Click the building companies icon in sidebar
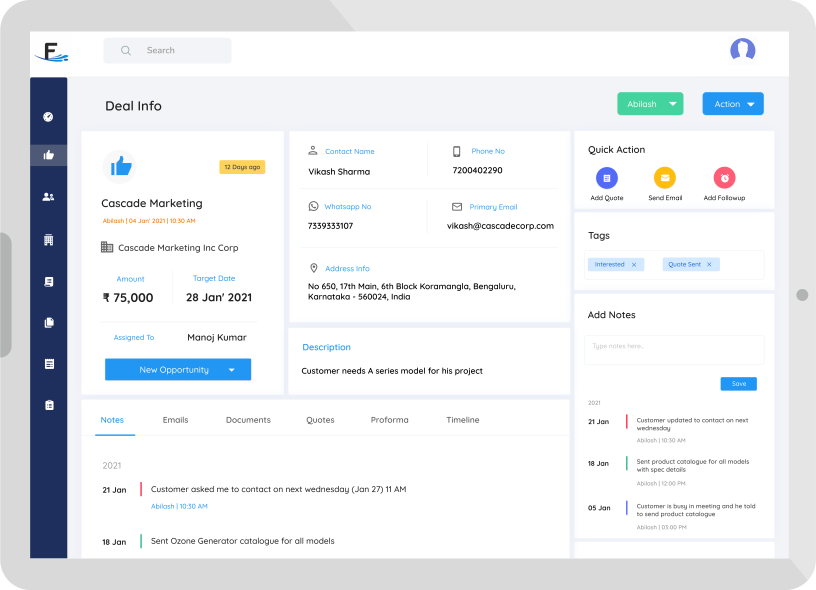816x590 pixels. click(x=48, y=240)
